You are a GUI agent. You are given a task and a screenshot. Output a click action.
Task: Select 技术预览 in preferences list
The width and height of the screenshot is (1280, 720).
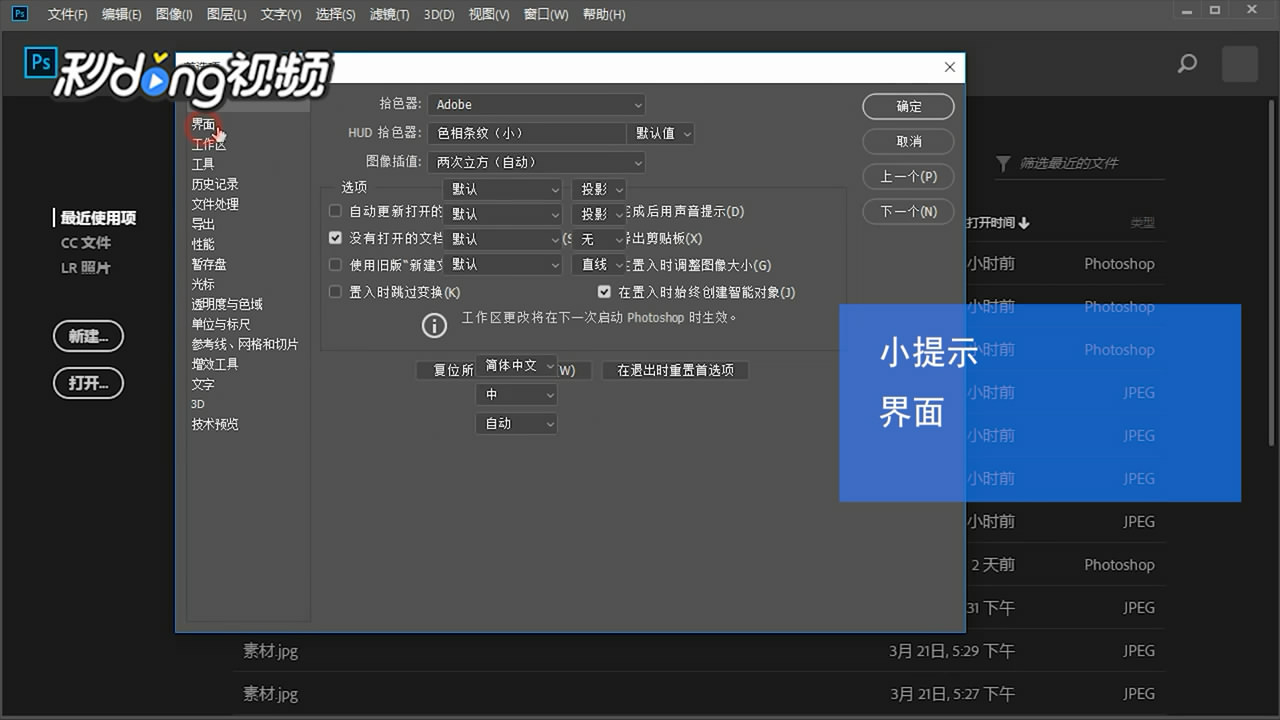(x=215, y=424)
